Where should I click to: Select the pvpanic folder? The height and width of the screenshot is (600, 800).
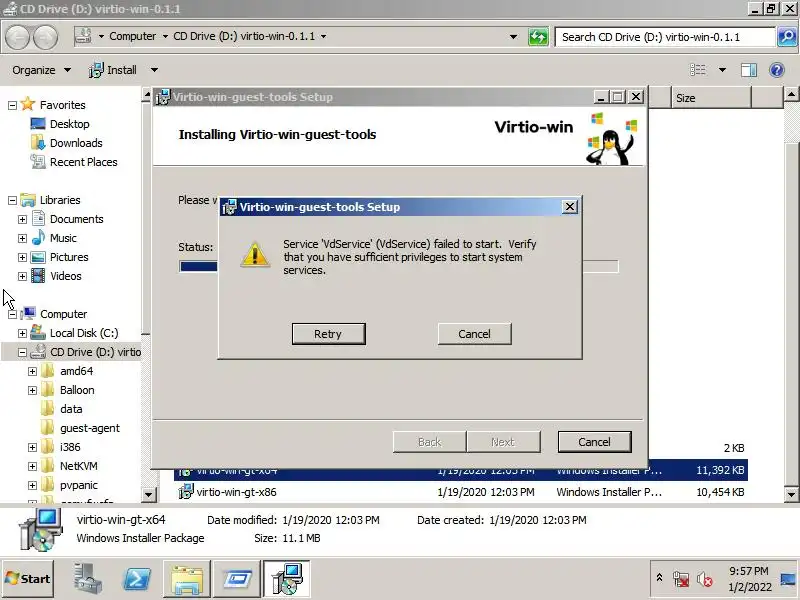79,485
